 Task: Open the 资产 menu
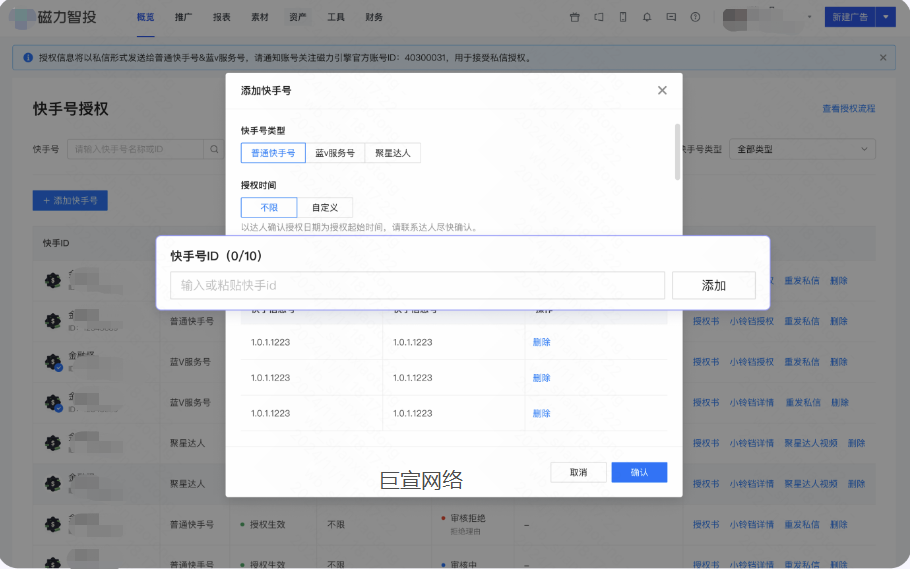298,17
